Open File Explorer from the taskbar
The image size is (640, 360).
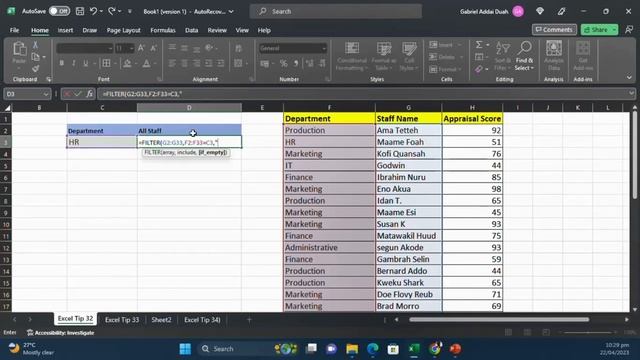tap(352, 349)
